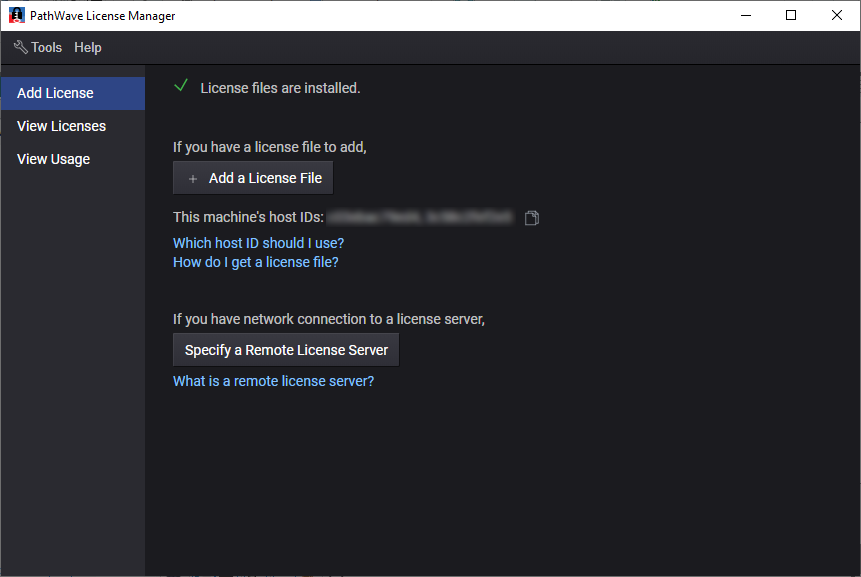Open 'What is a remote license server?' link

[x=273, y=381]
